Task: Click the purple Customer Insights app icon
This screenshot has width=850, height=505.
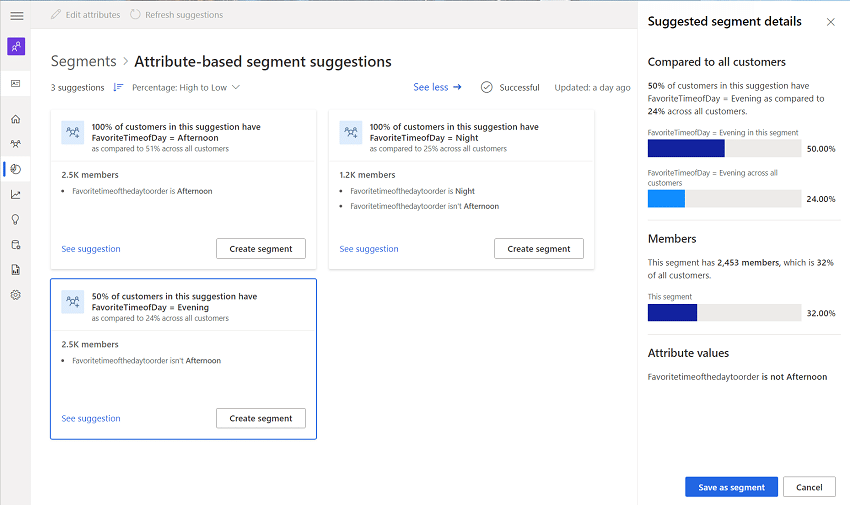Action: (16, 47)
